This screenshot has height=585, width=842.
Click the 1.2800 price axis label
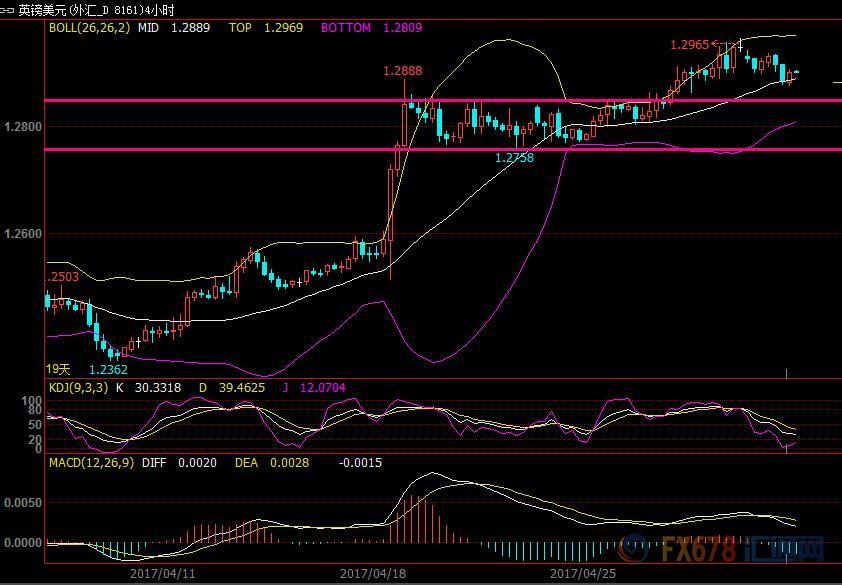(x=22, y=127)
